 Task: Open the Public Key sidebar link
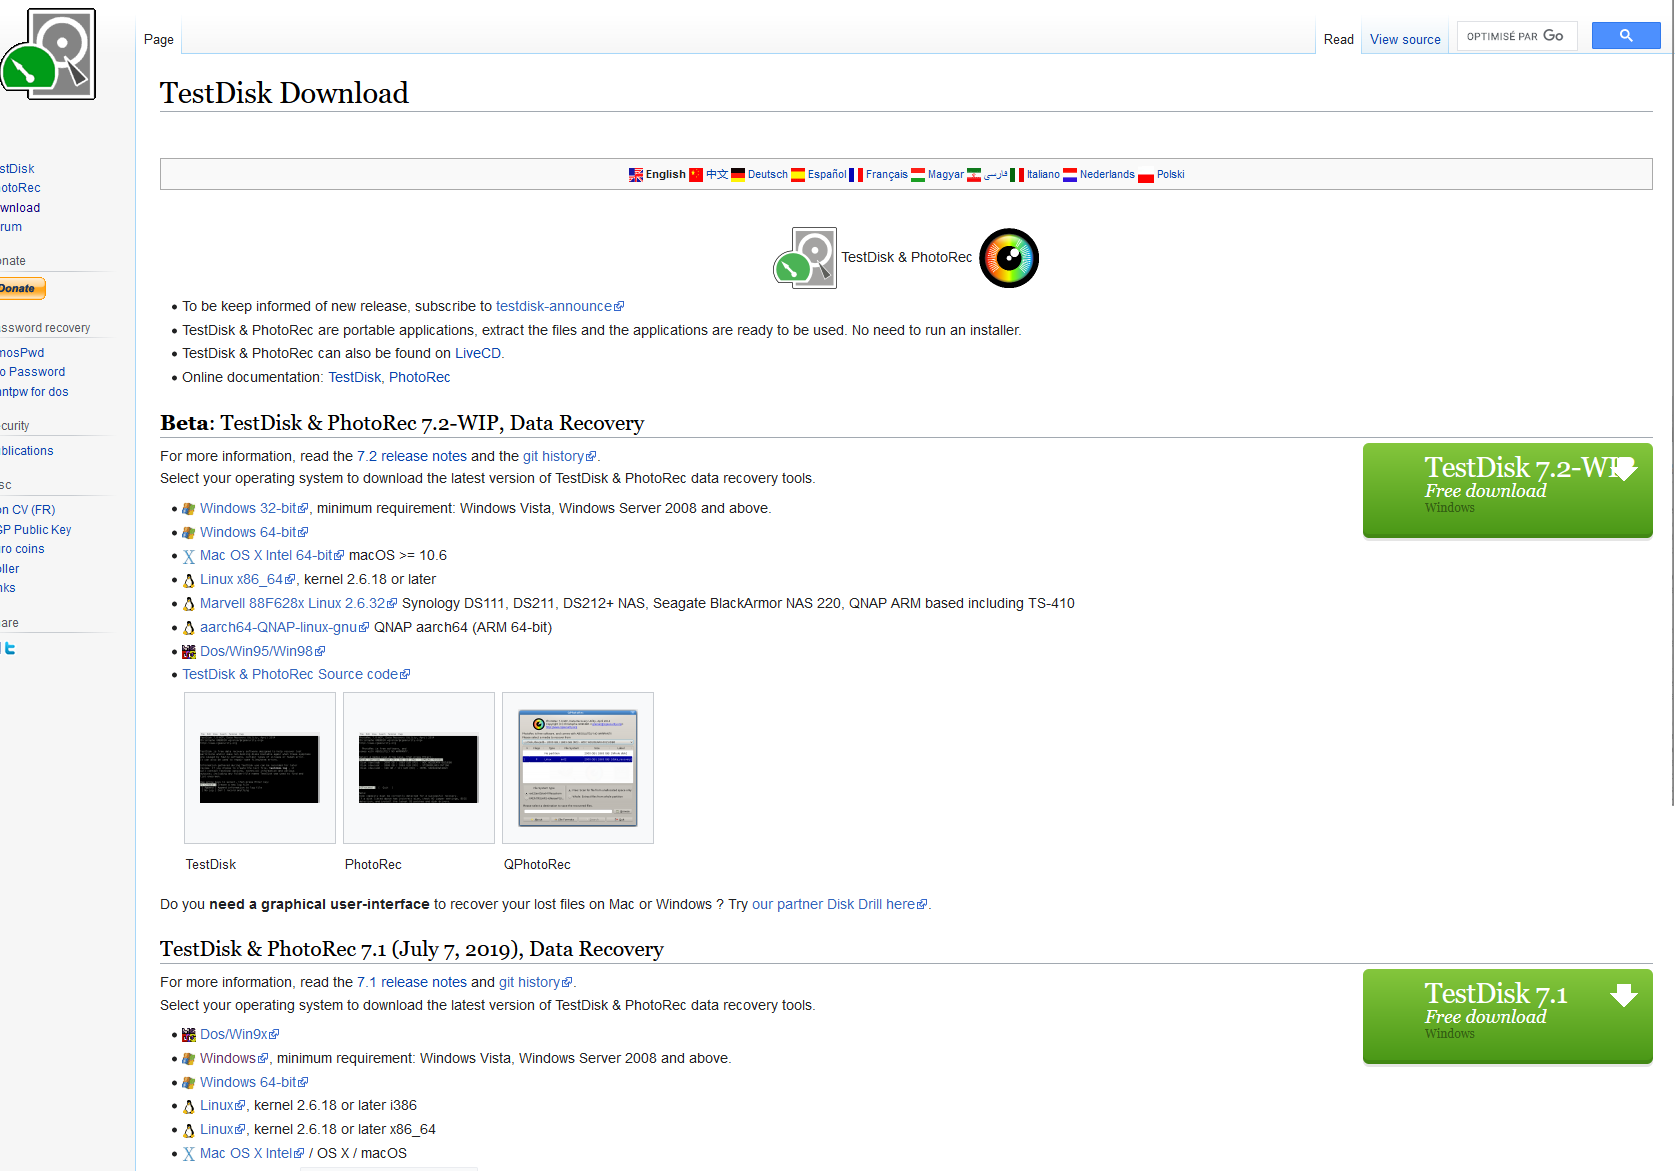point(36,530)
